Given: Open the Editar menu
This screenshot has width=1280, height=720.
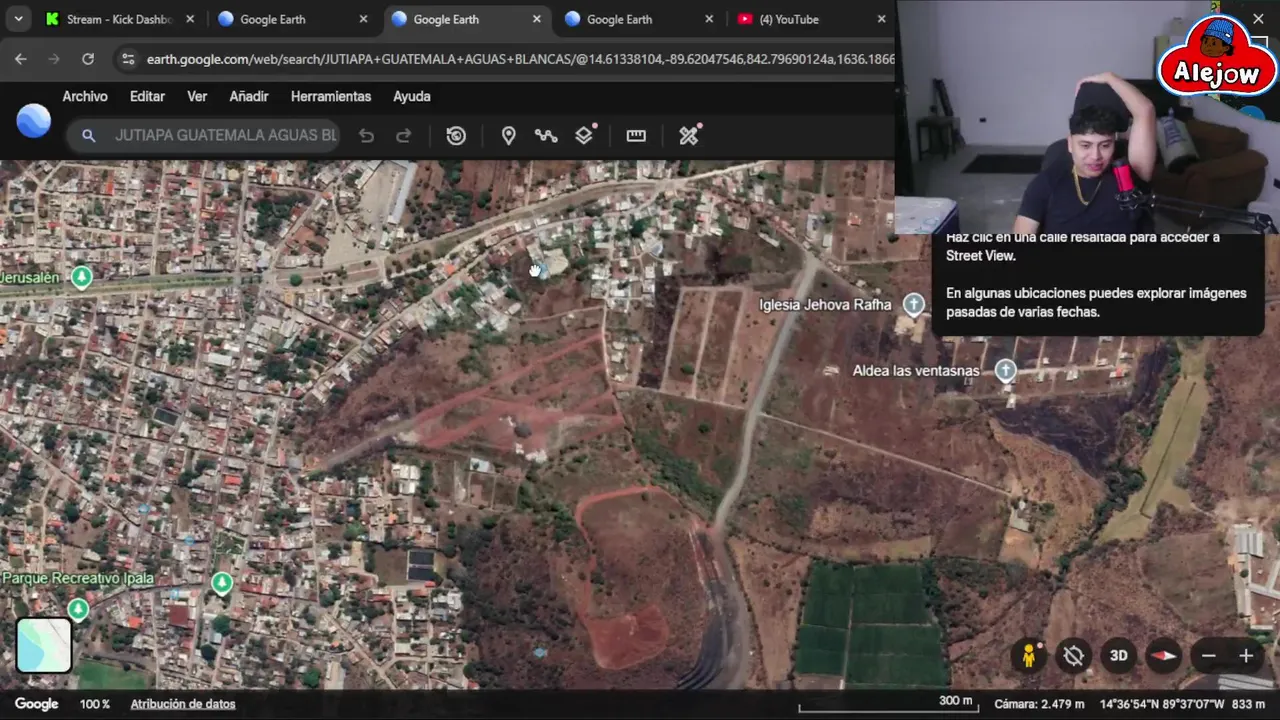Looking at the screenshot, I should [x=147, y=96].
